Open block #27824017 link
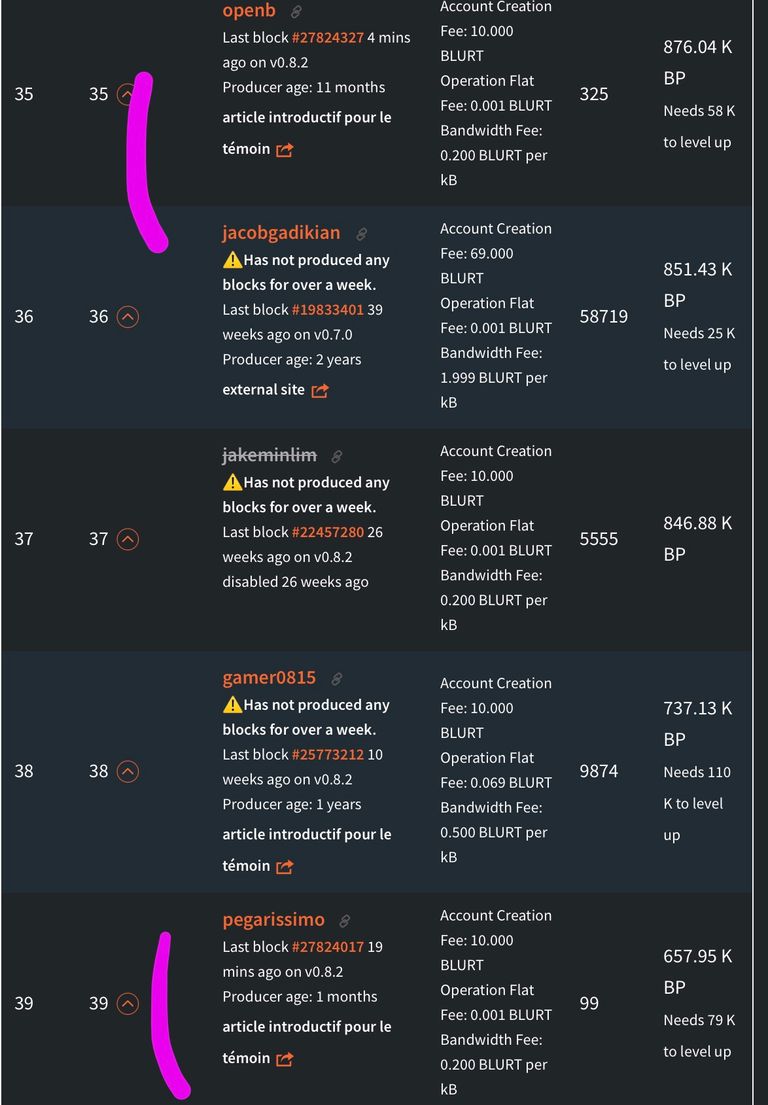768x1105 pixels. click(x=328, y=947)
